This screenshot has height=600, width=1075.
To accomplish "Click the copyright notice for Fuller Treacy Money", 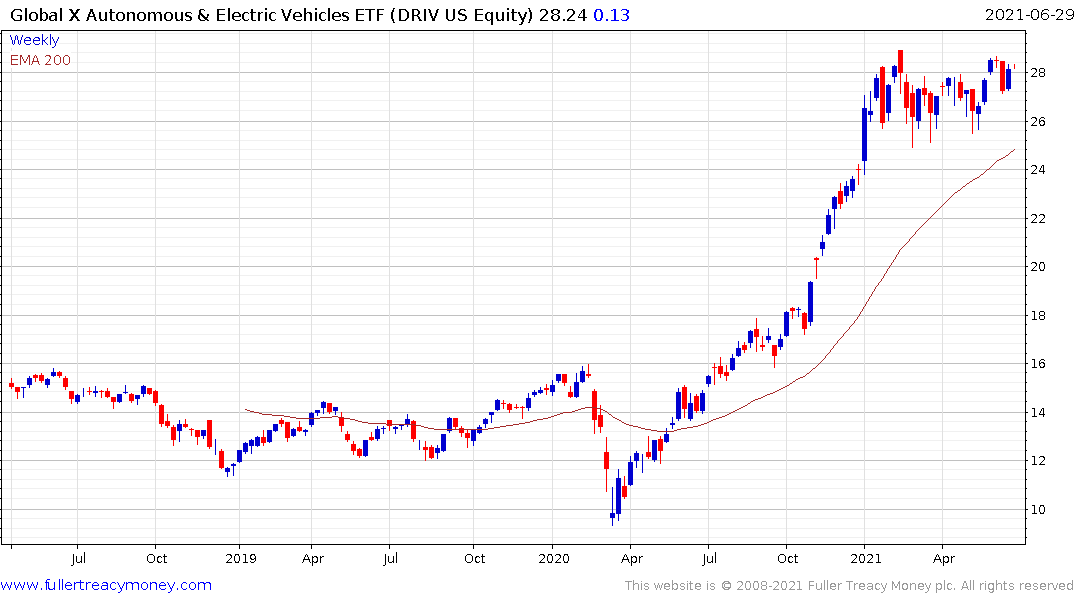I will coord(849,586).
